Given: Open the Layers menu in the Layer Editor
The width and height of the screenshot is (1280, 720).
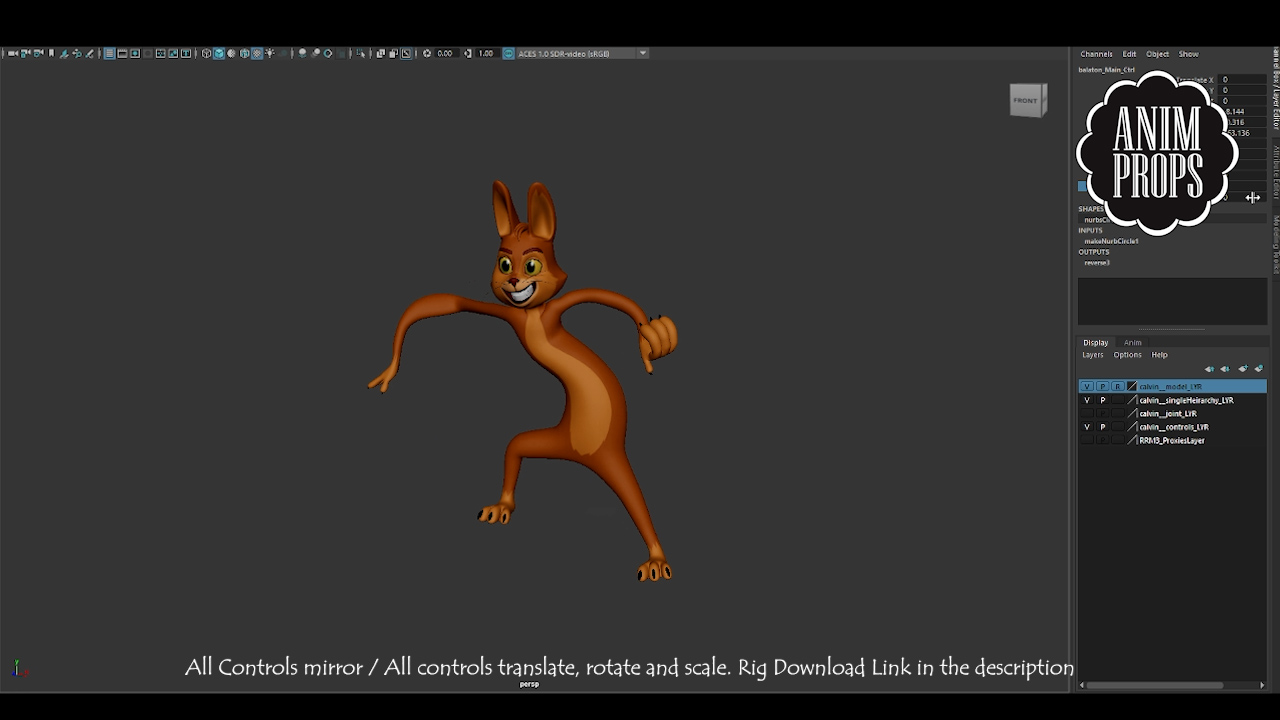Looking at the screenshot, I should point(1092,354).
